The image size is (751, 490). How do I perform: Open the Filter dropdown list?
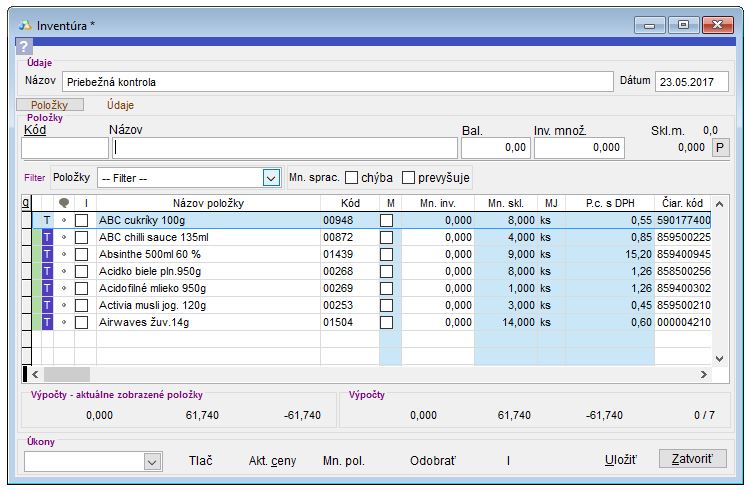(270, 178)
